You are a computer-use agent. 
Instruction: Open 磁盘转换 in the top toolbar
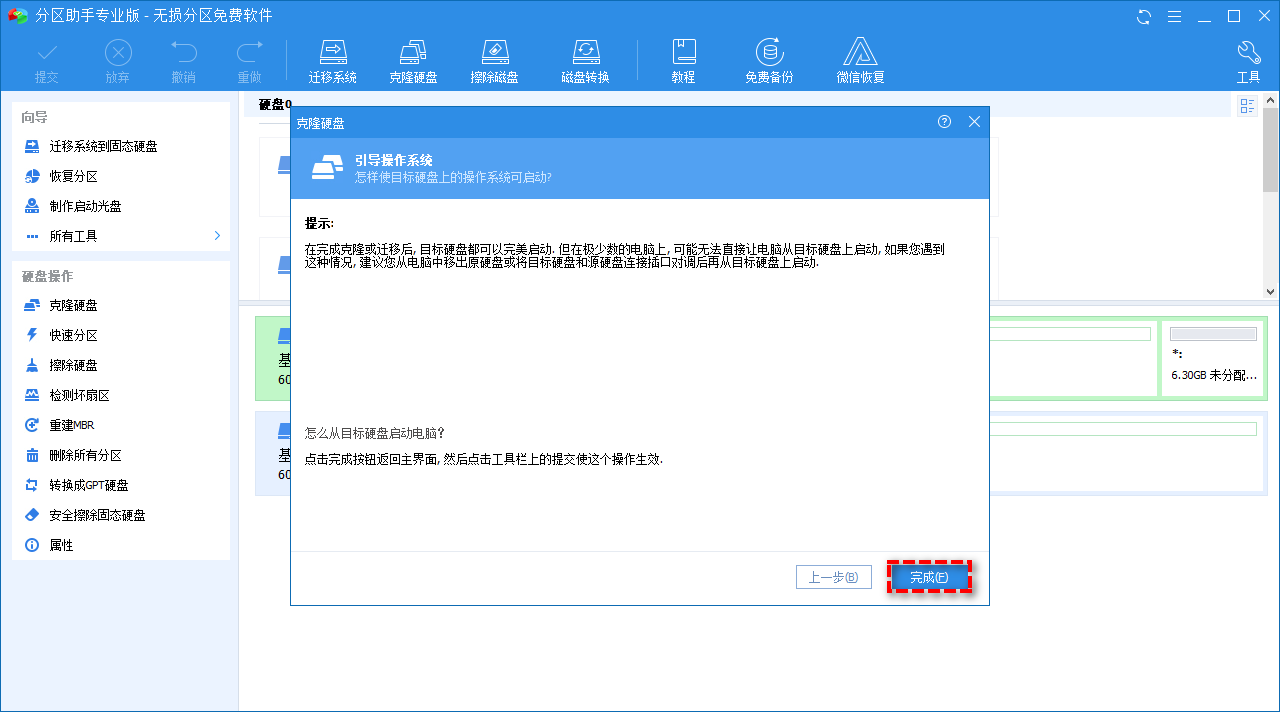(x=585, y=61)
